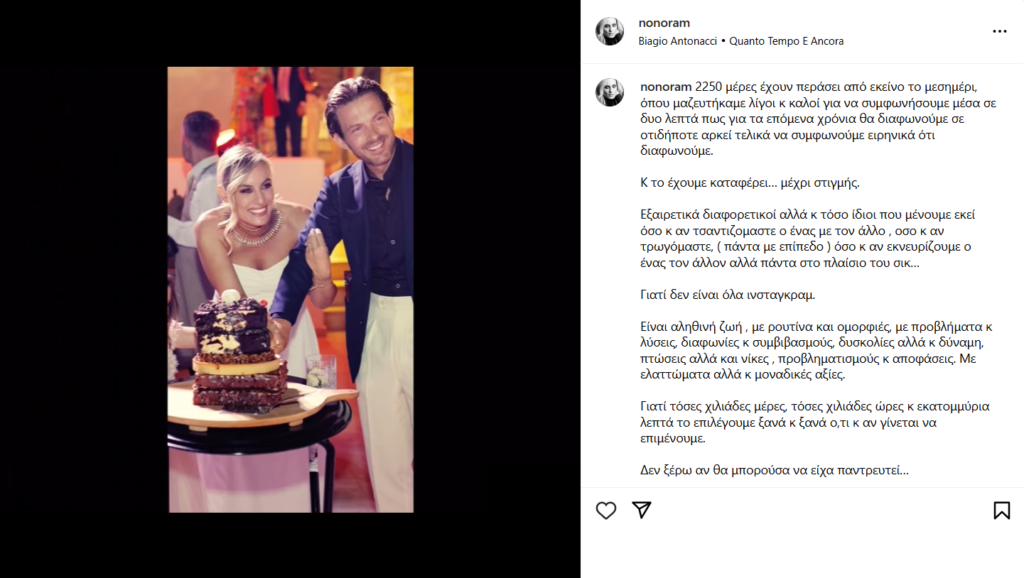This screenshot has width=1024, height=578.
Task: Click the line Κ το έχουμε καταφέρει
Action: 750,183
